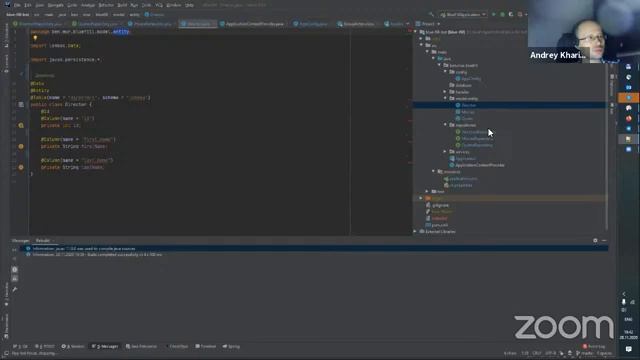The image size is (640, 360).
Task: Click the Build project hammer icon
Action: pos(431,14)
